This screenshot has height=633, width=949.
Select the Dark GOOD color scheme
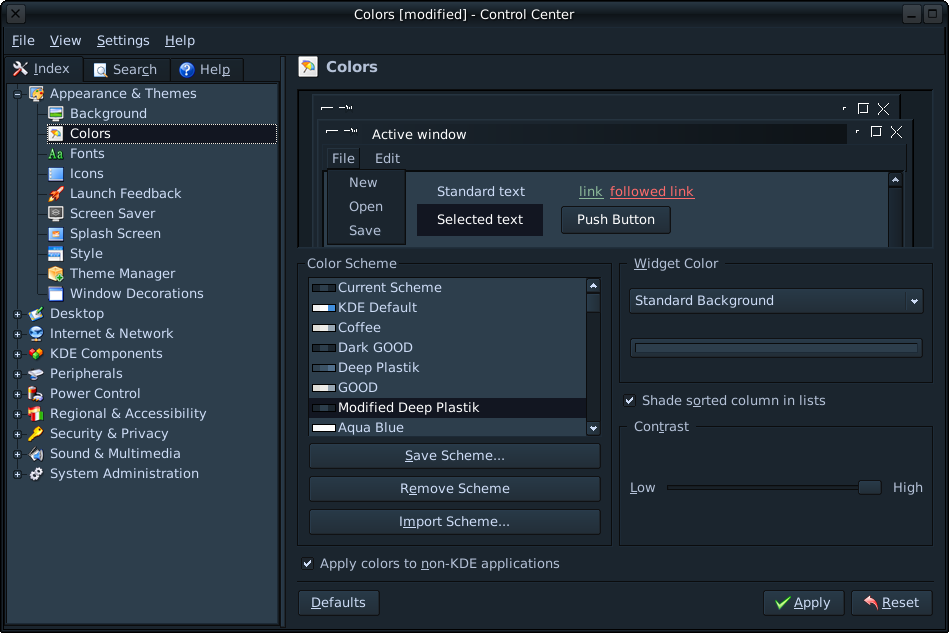[447, 347]
